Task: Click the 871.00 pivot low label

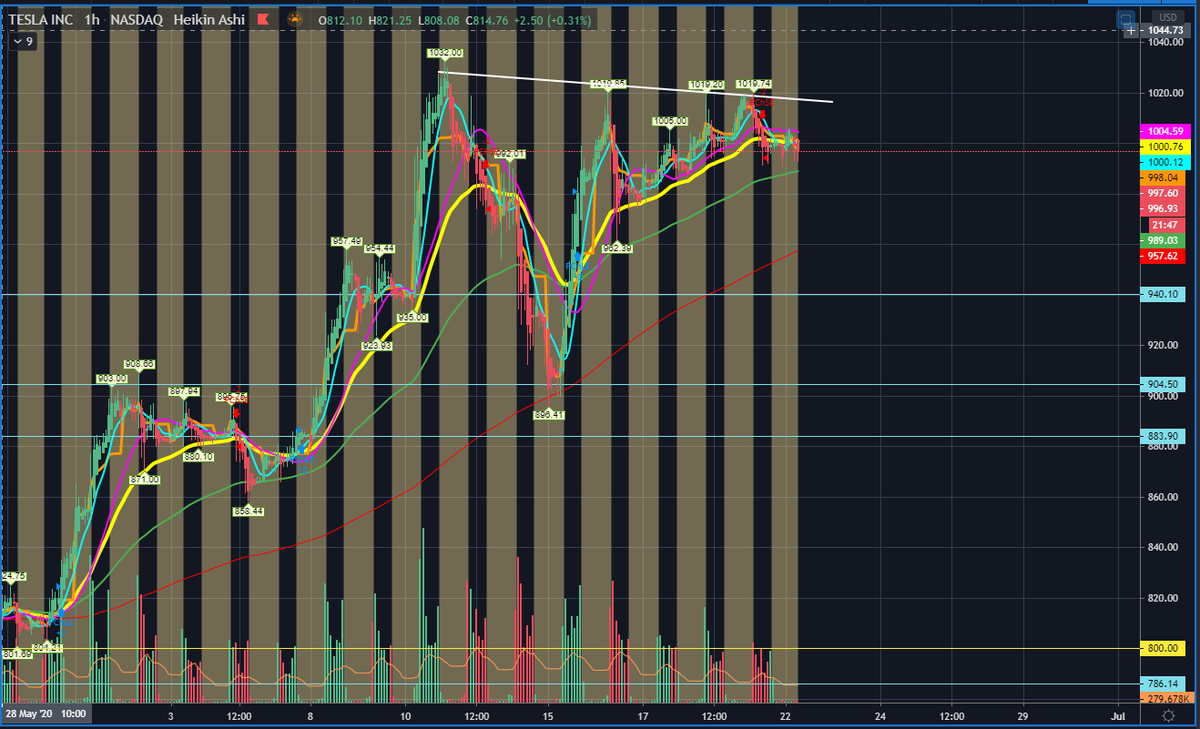Action: click(x=145, y=479)
